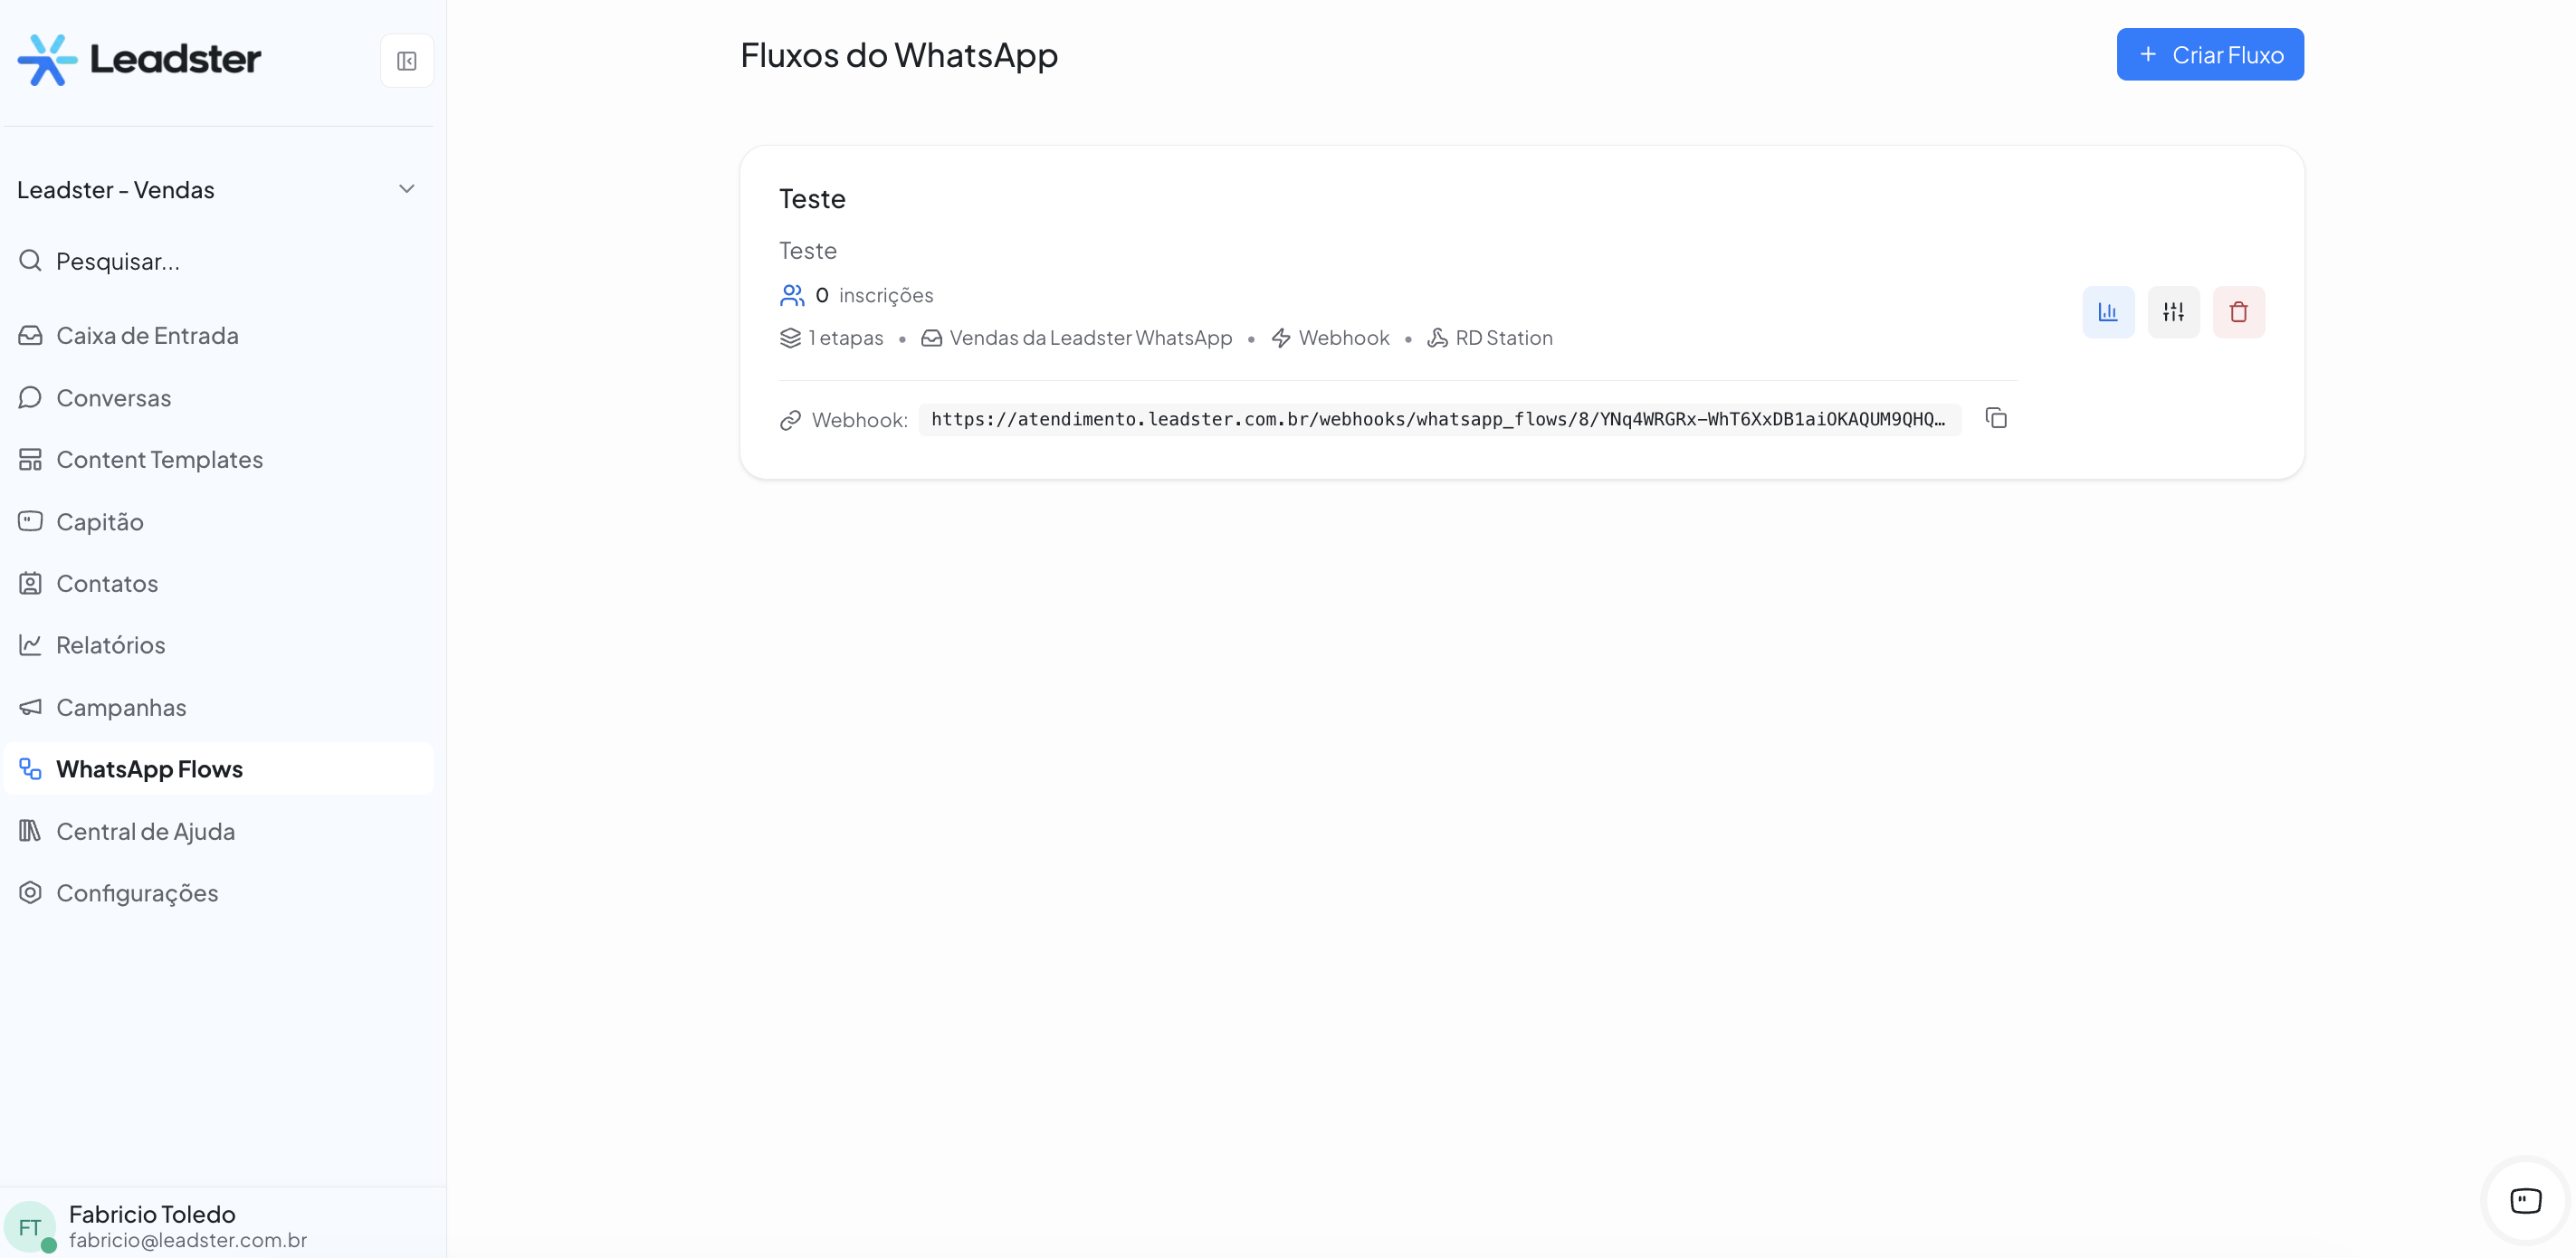This screenshot has width=2576, height=1258.
Task: Click the Pesquisar search field
Action: (x=118, y=262)
